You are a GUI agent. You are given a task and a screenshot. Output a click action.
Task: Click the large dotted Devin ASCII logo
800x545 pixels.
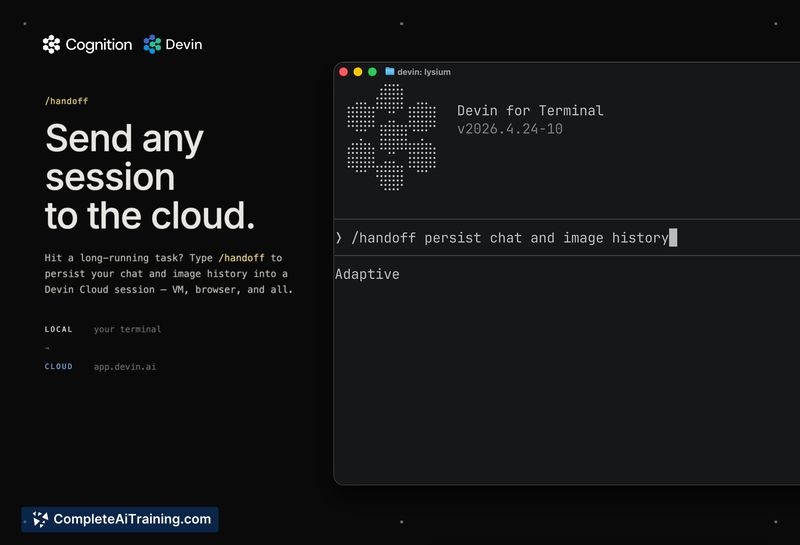(x=391, y=137)
